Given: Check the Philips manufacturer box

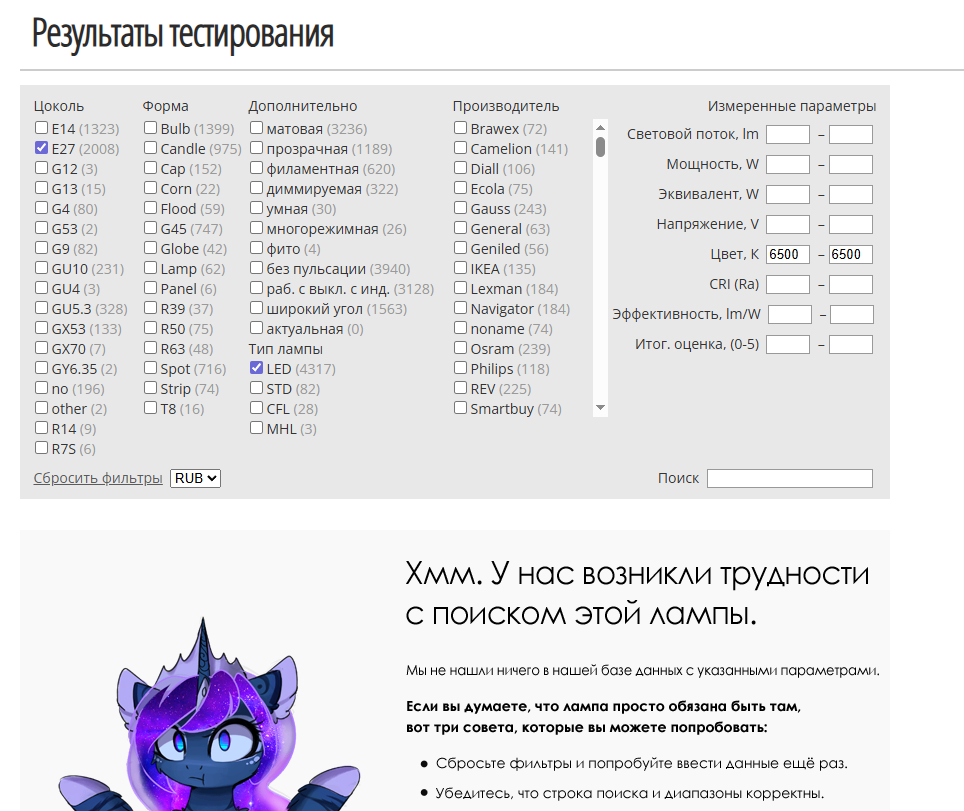Looking at the screenshot, I should pos(461,368).
